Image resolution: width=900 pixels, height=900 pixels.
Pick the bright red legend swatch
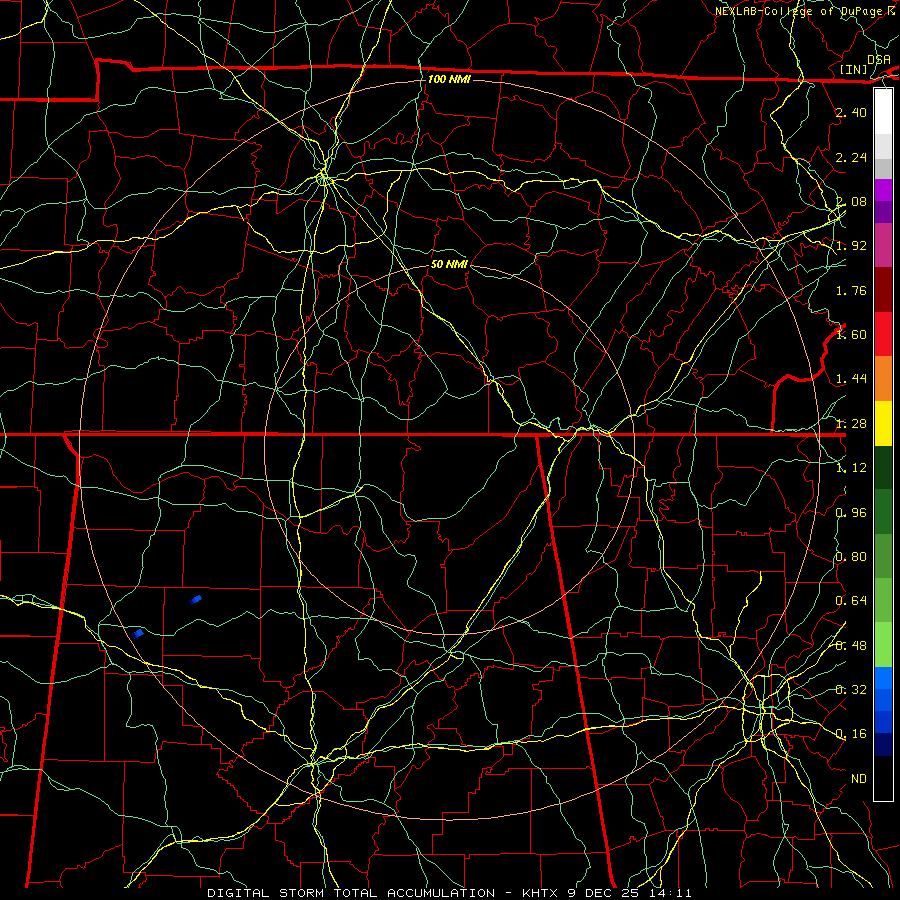(883, 334)
